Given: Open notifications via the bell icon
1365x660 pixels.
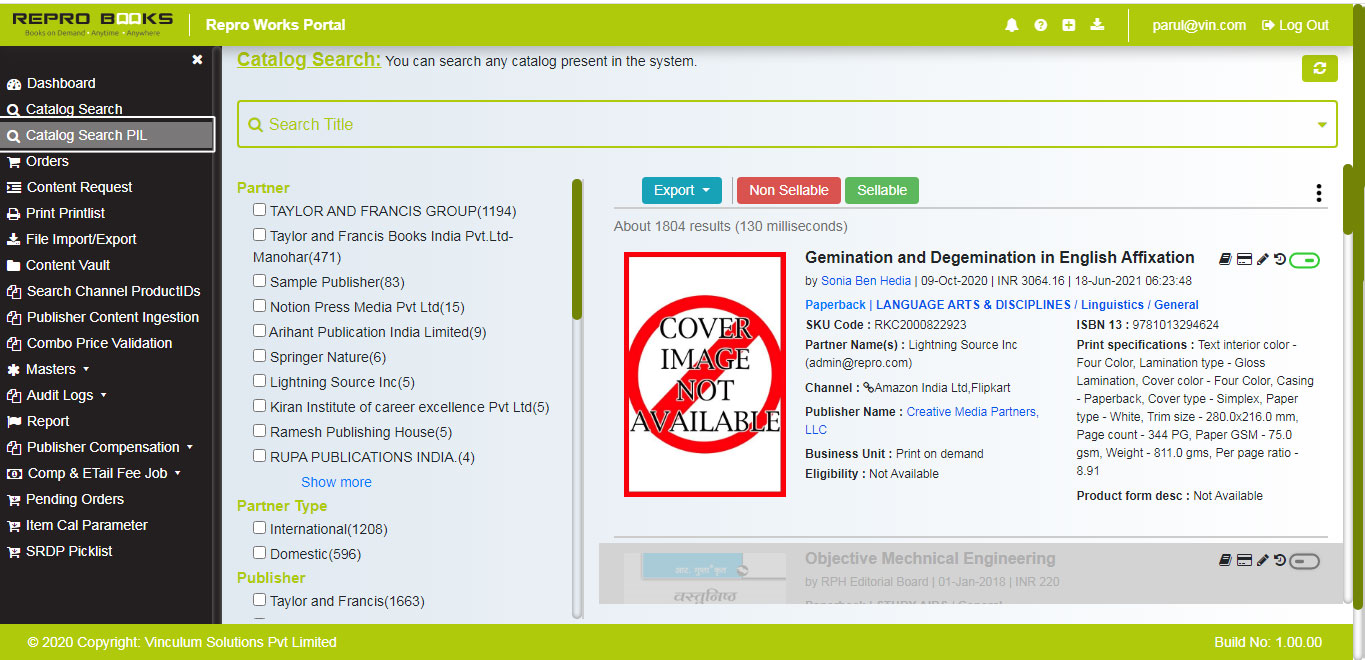Looking at the screenshot, I should click(1011, 25).
